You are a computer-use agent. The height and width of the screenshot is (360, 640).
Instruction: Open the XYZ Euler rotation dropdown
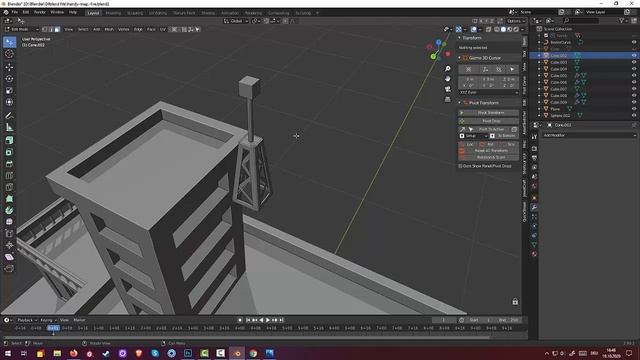[489, 93]
